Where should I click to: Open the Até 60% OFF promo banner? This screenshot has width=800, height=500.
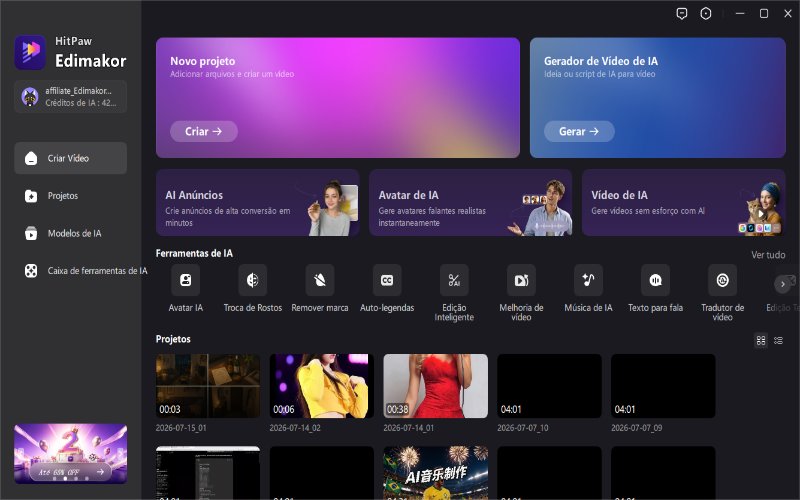click(x=70, y=454)
